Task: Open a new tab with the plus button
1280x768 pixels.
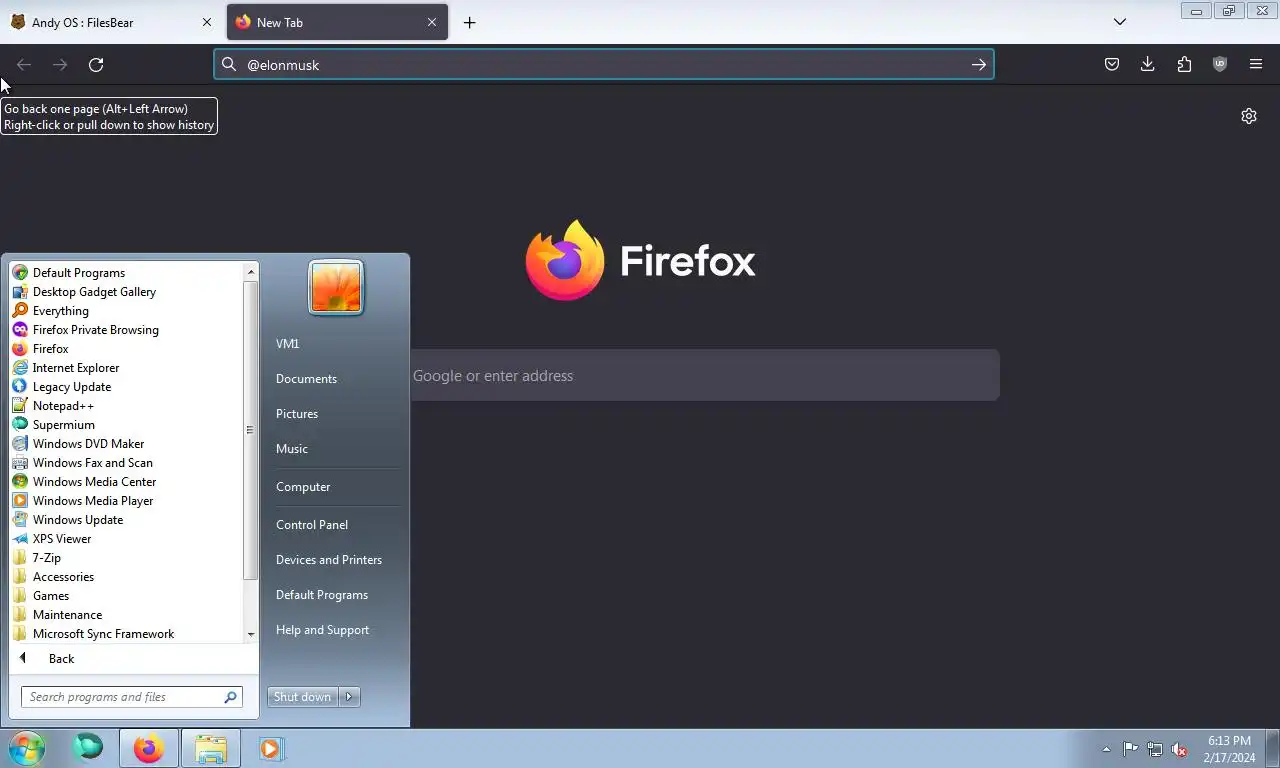Action: (x=469, y=22)
